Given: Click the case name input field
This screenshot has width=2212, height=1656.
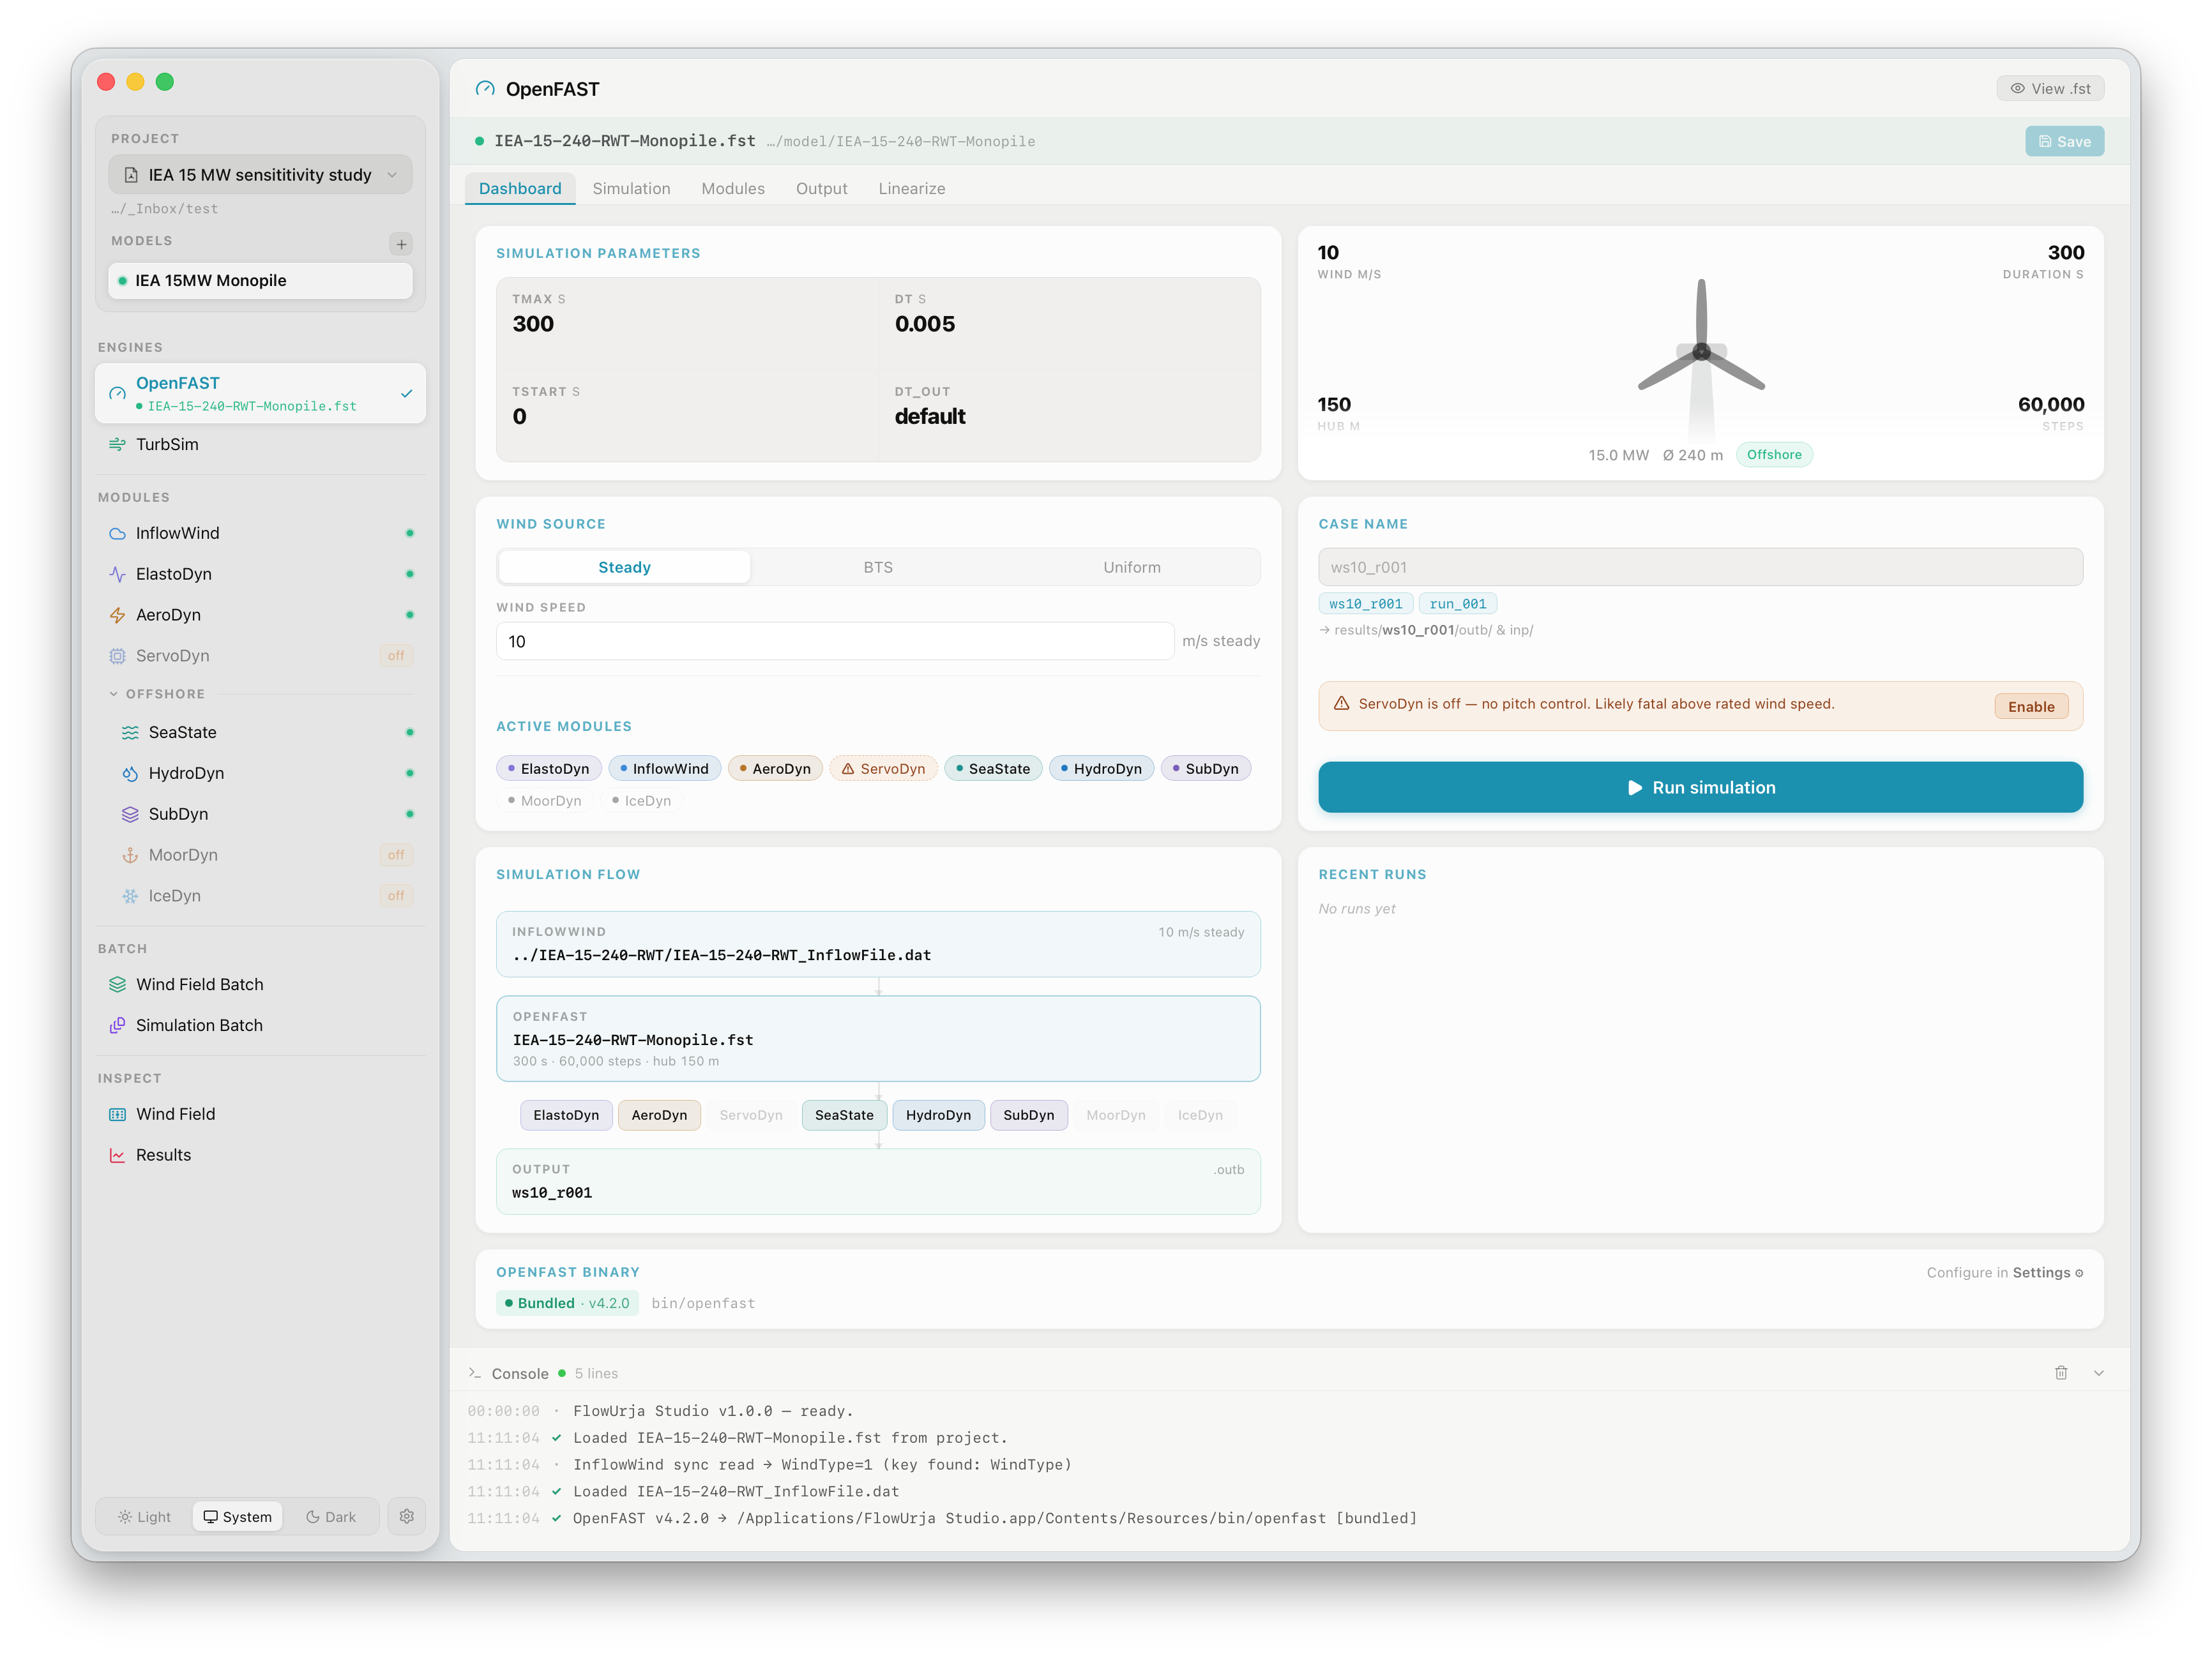Looking at the screenshot, I should (1700, 567).
